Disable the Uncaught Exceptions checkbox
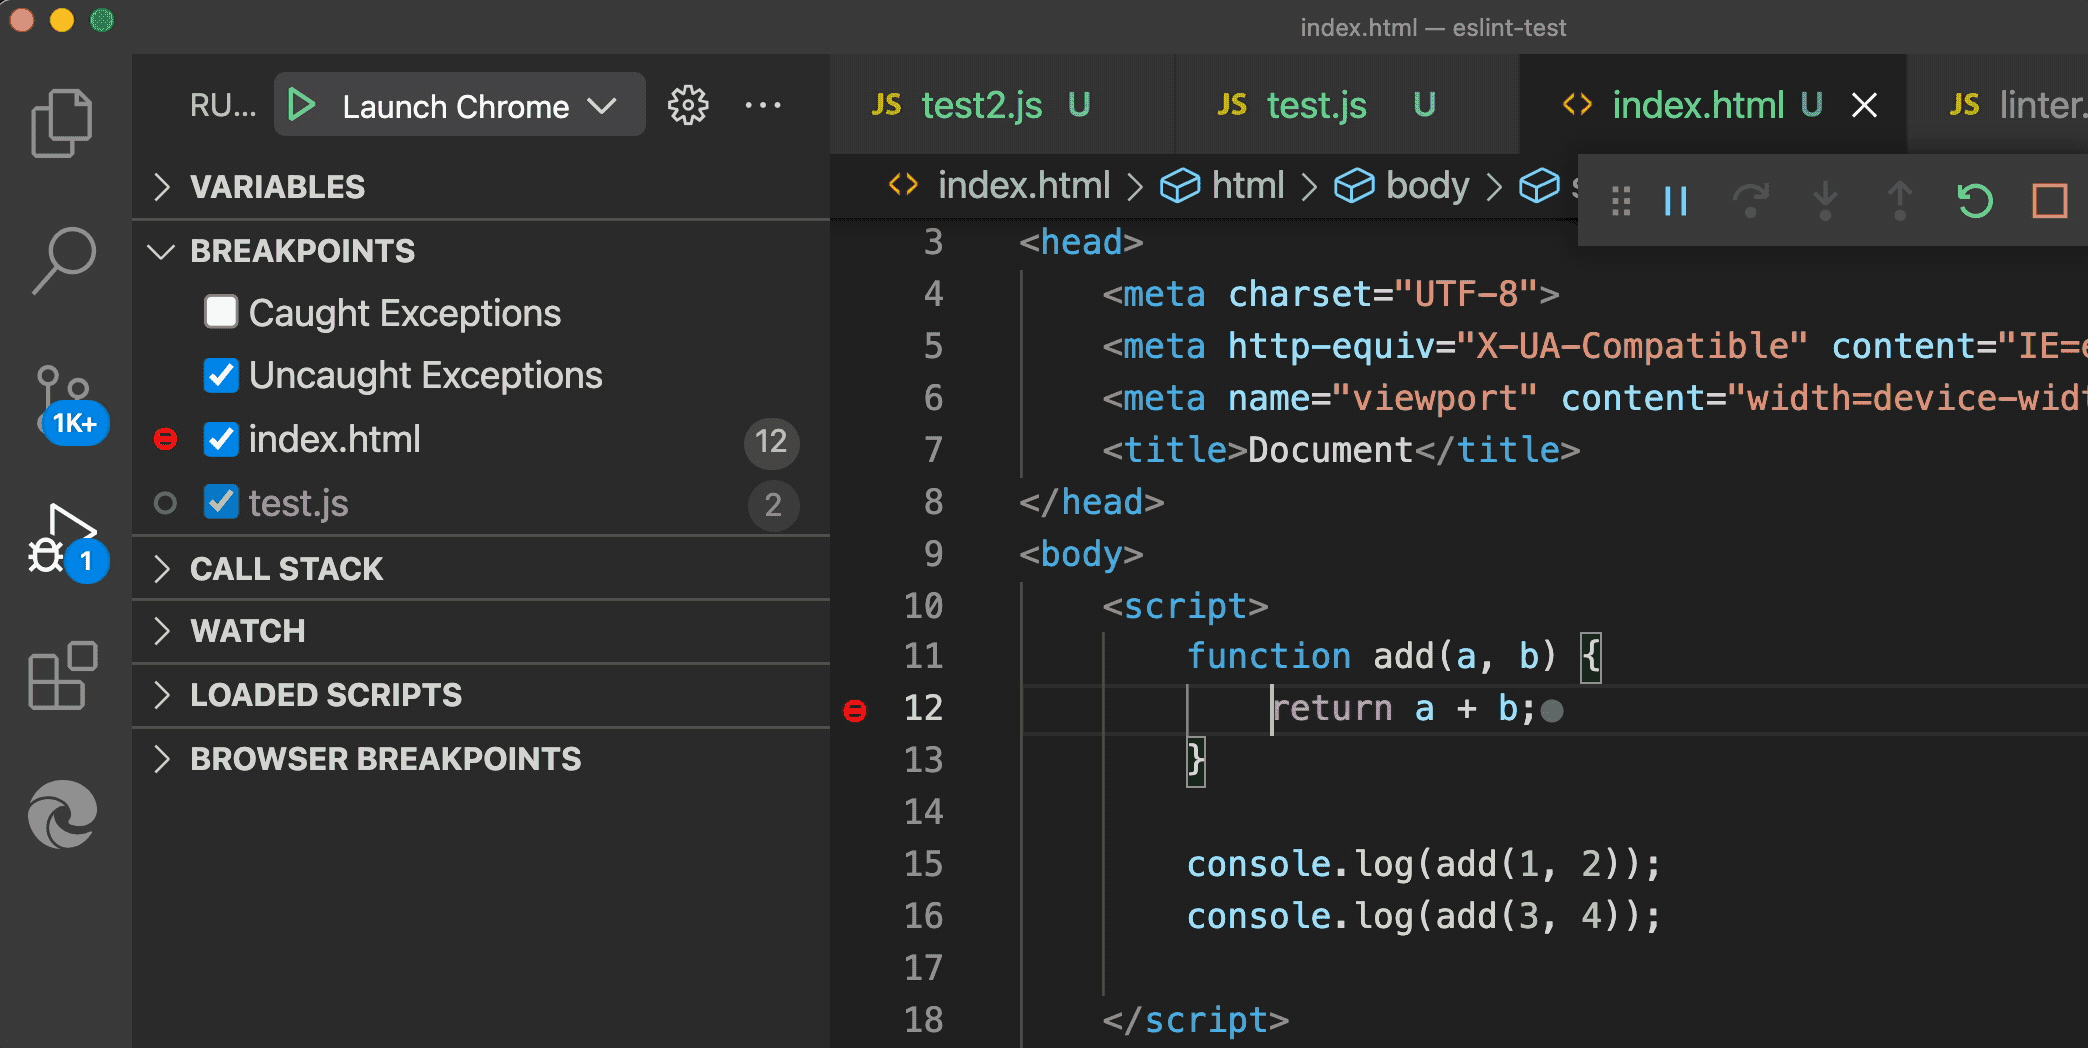2088x1048 pixels. click(x=221, y=376)
